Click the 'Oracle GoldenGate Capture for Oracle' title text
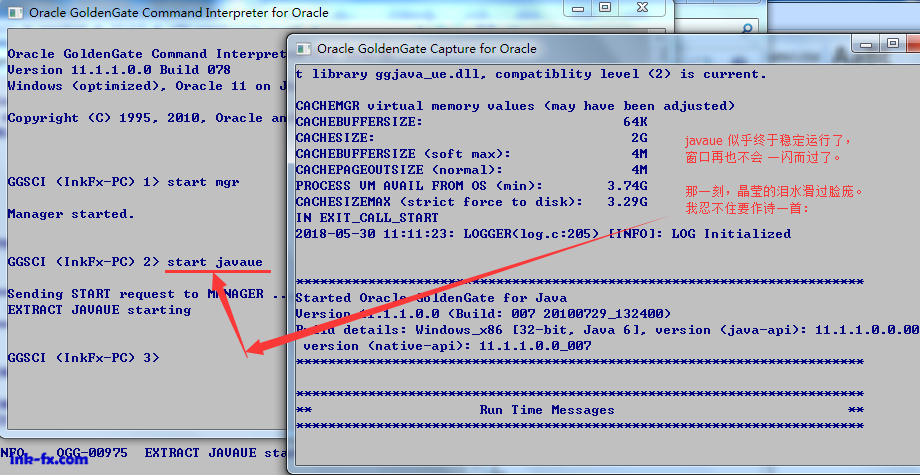 coord(427,49)
